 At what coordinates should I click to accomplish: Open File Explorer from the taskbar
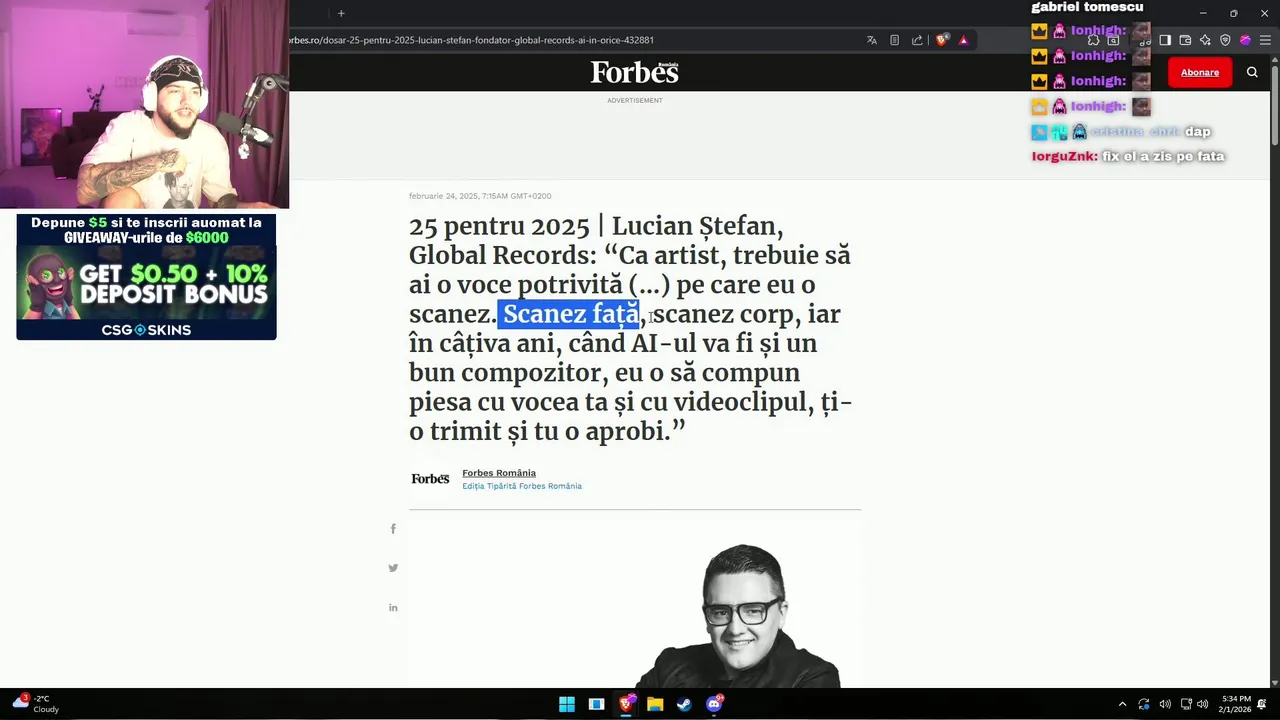[655, 704]
